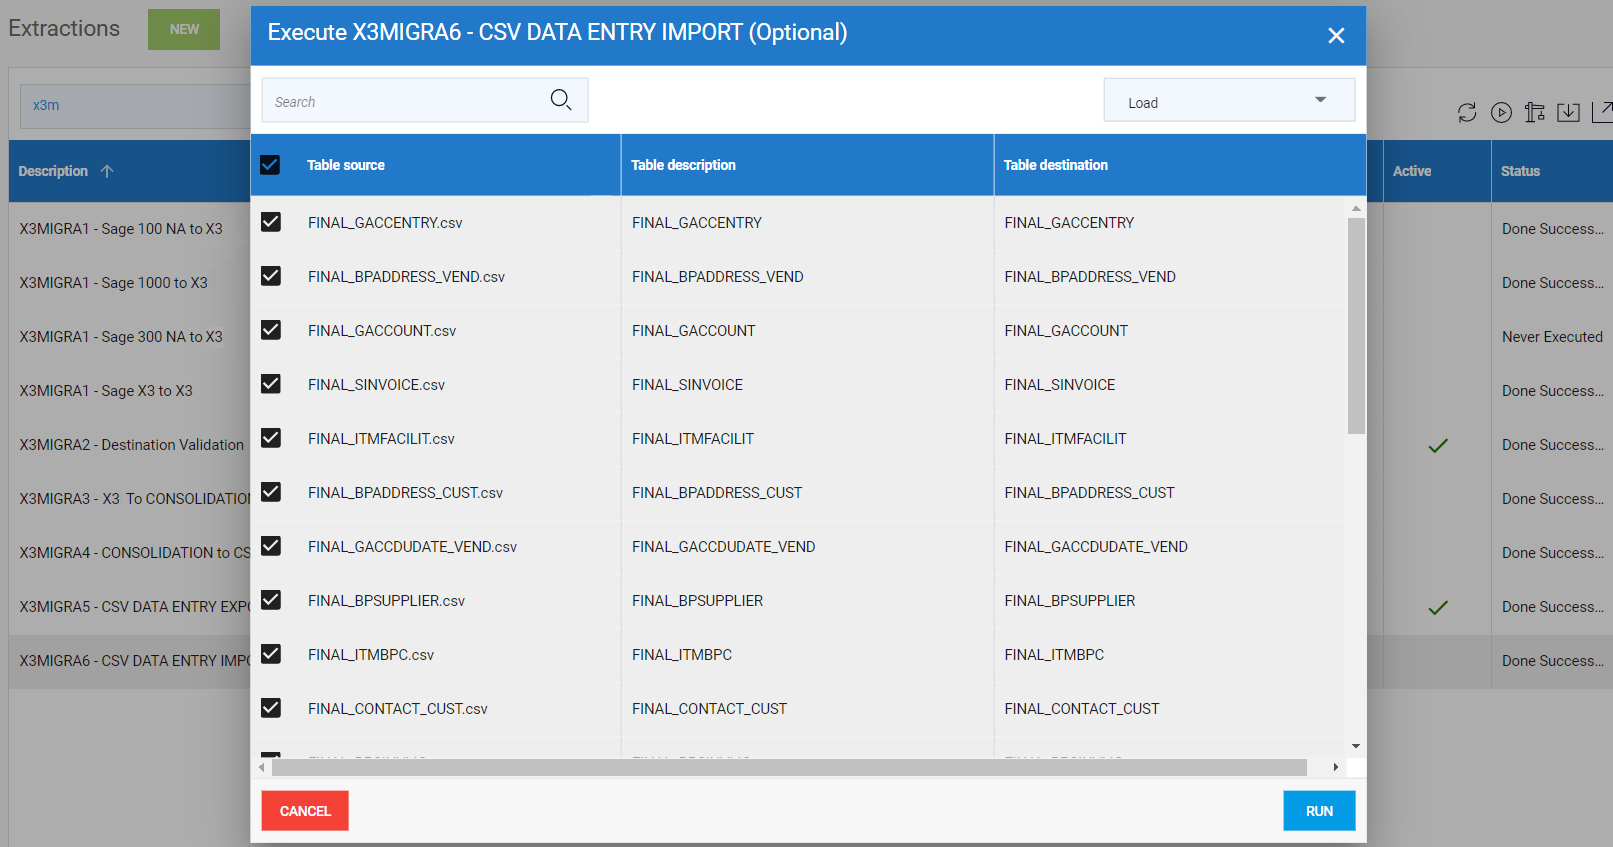Screen dimensions: 1613x847
Task: Click the crane build icon
Action: point(1535,113)
